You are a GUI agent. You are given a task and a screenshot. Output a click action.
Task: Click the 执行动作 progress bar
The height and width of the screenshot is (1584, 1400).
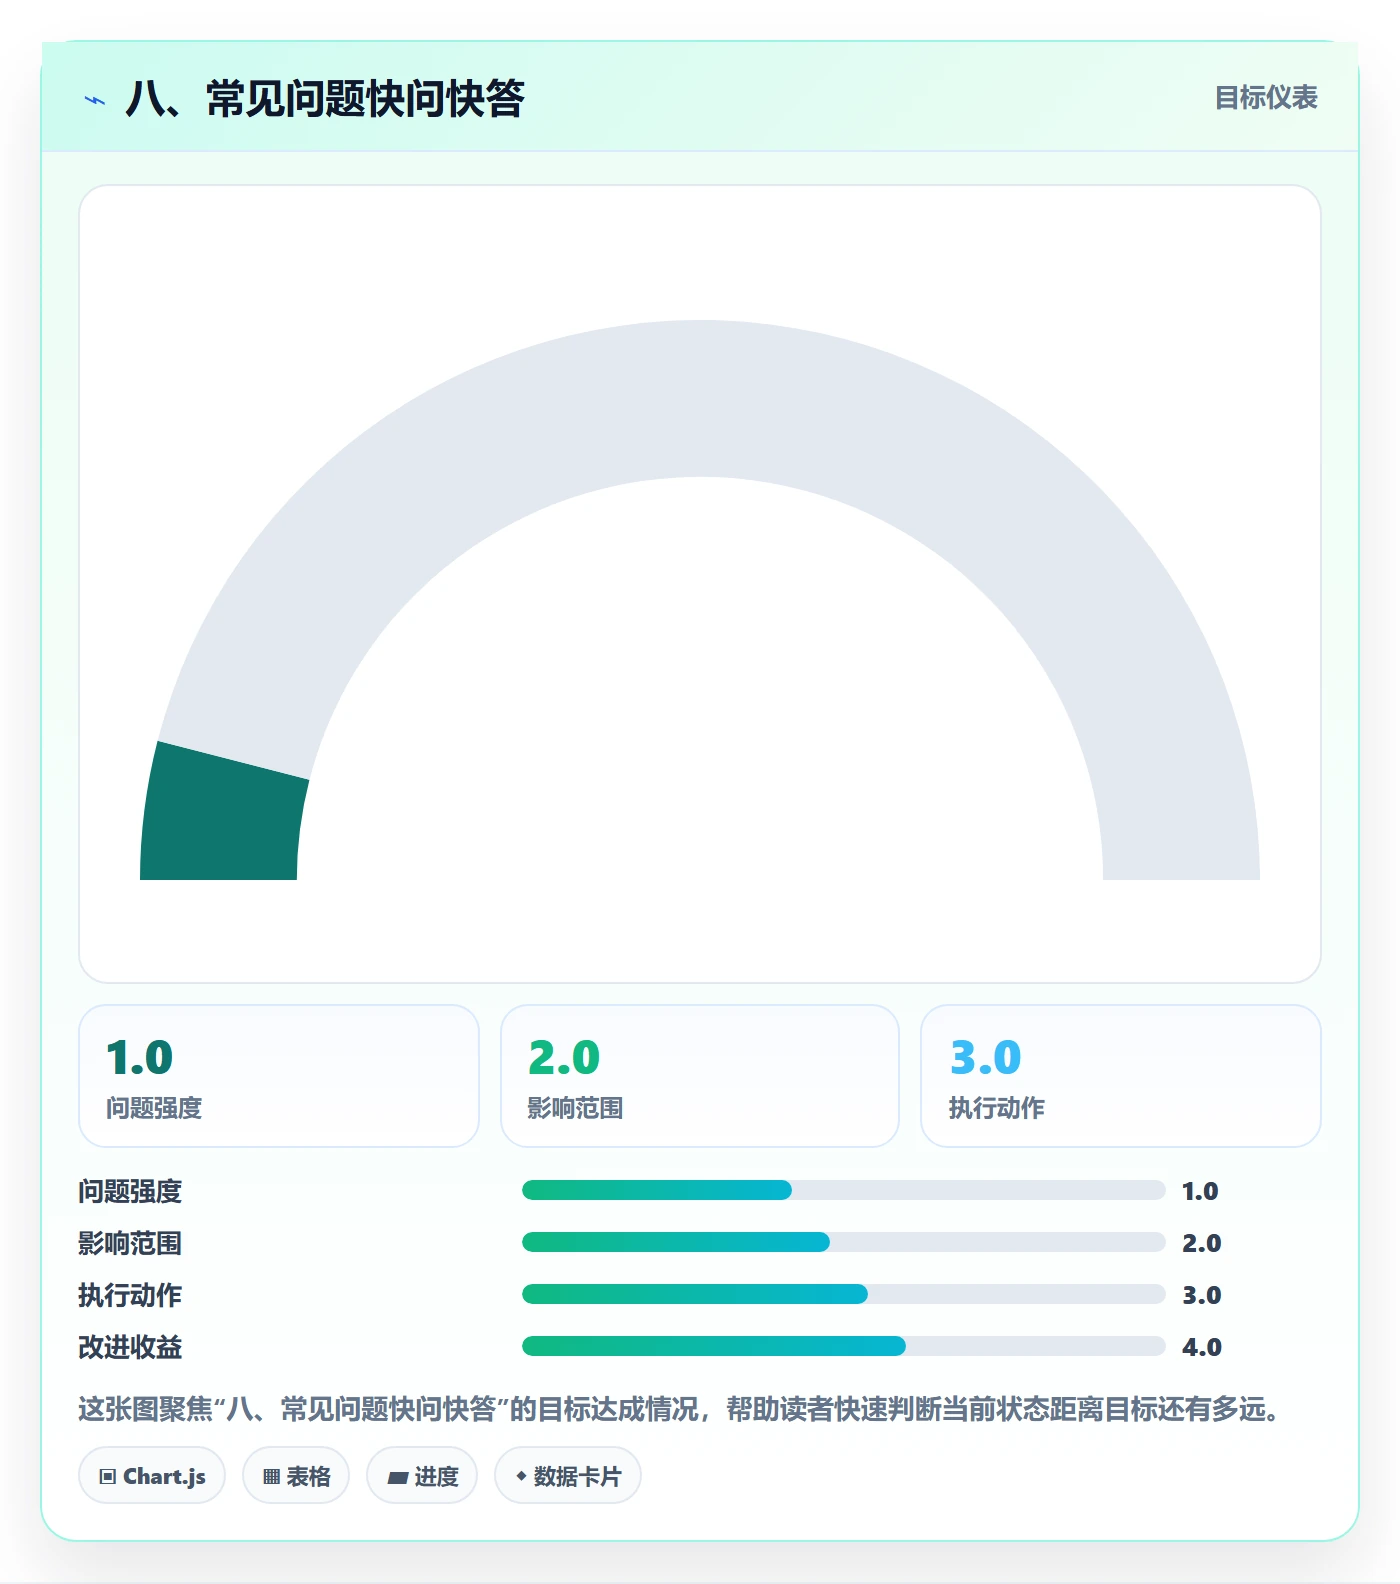pyautogui.click(x=844, y=1294)
